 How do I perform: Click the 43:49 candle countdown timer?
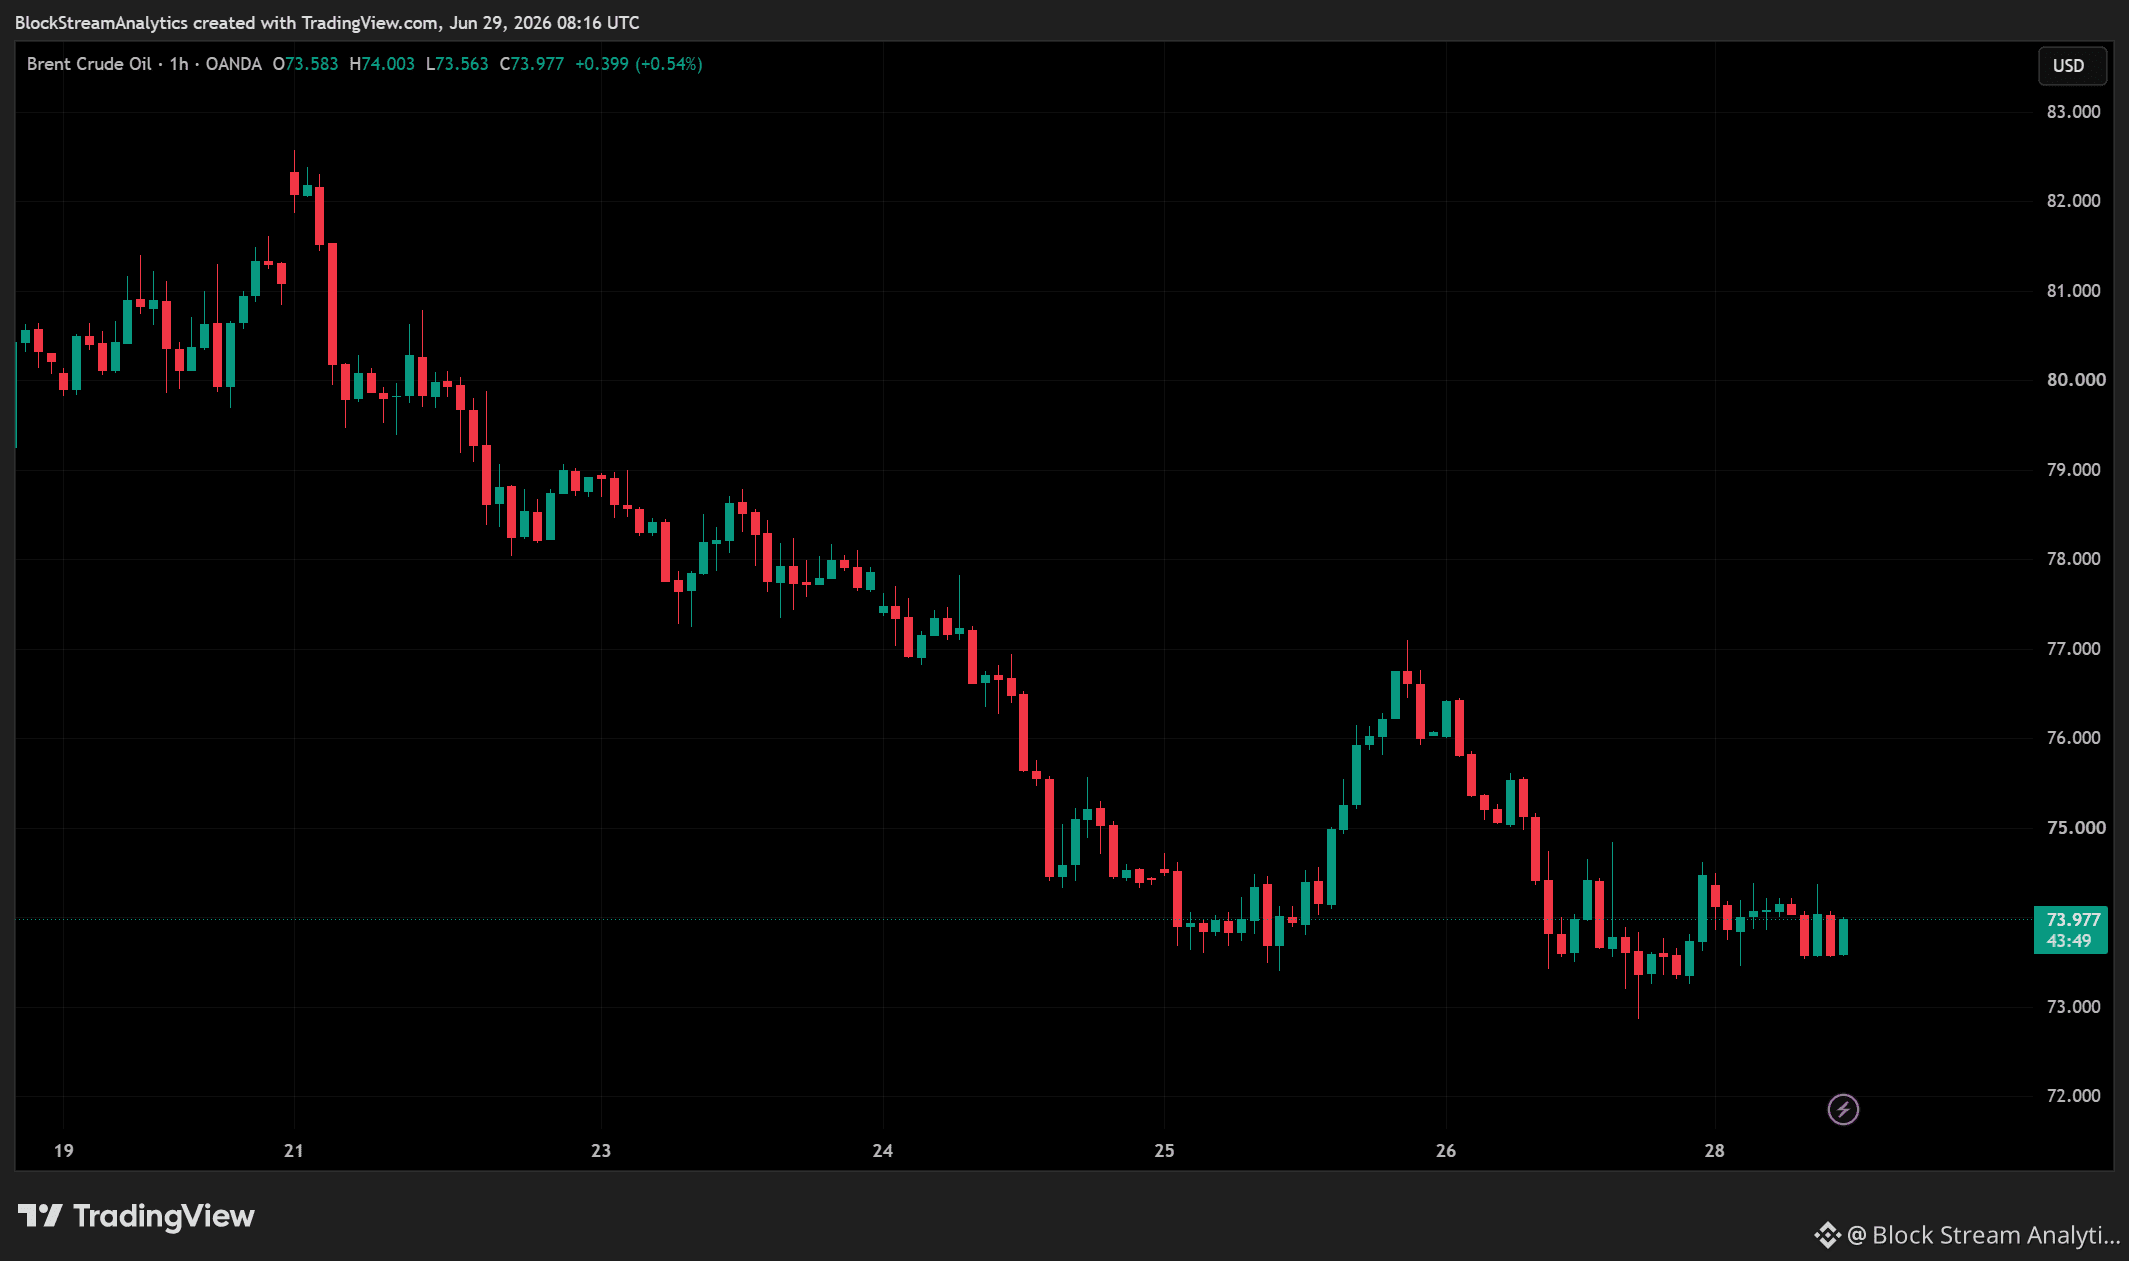point(2068,941)
